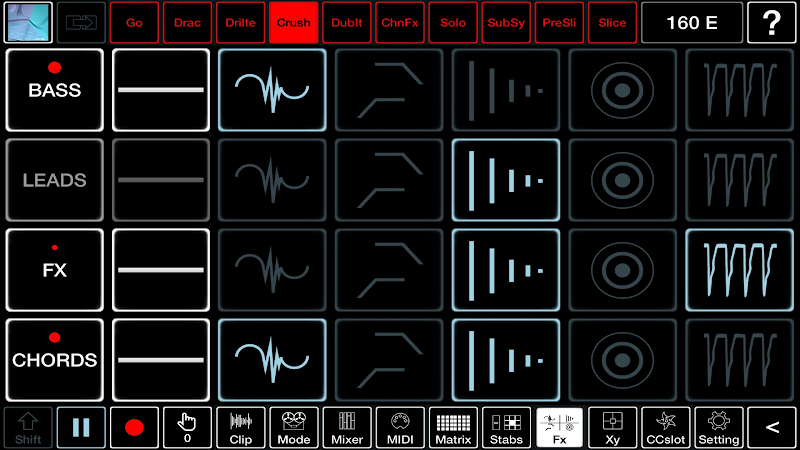Select the FX channel
Screen dimensions: 800x450
tap(55, 270)
